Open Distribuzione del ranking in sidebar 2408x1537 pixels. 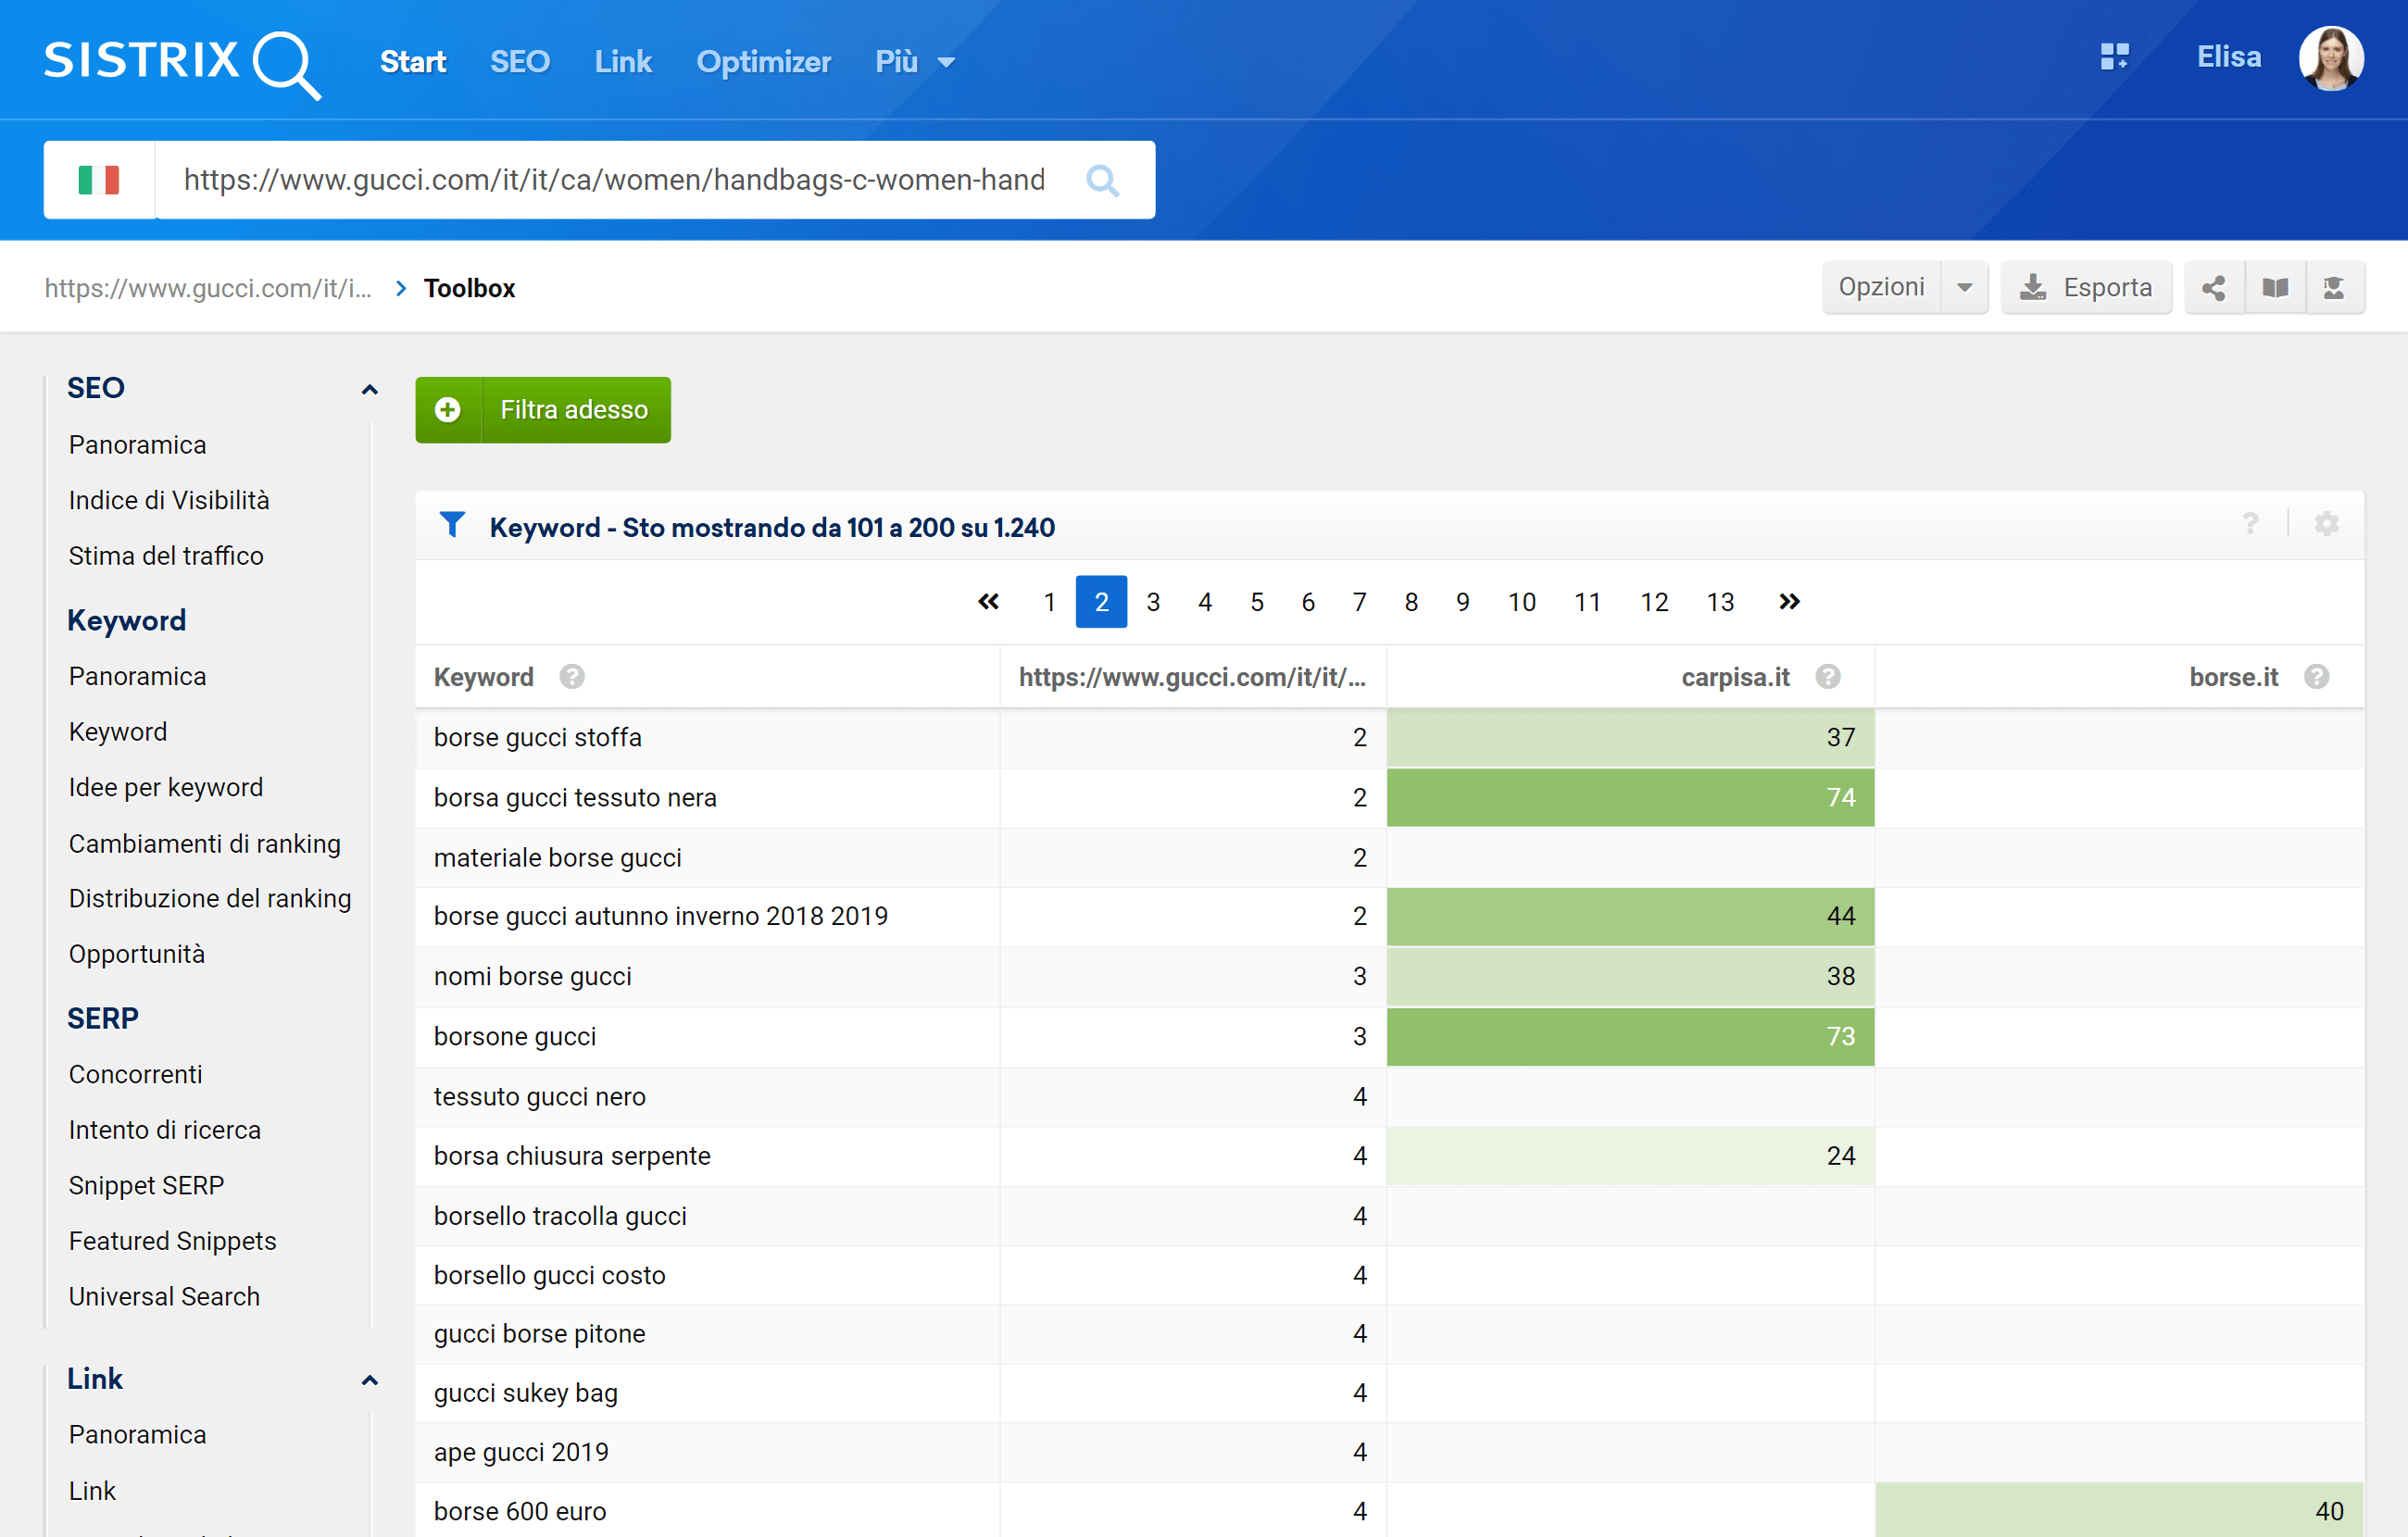(210, 899)
